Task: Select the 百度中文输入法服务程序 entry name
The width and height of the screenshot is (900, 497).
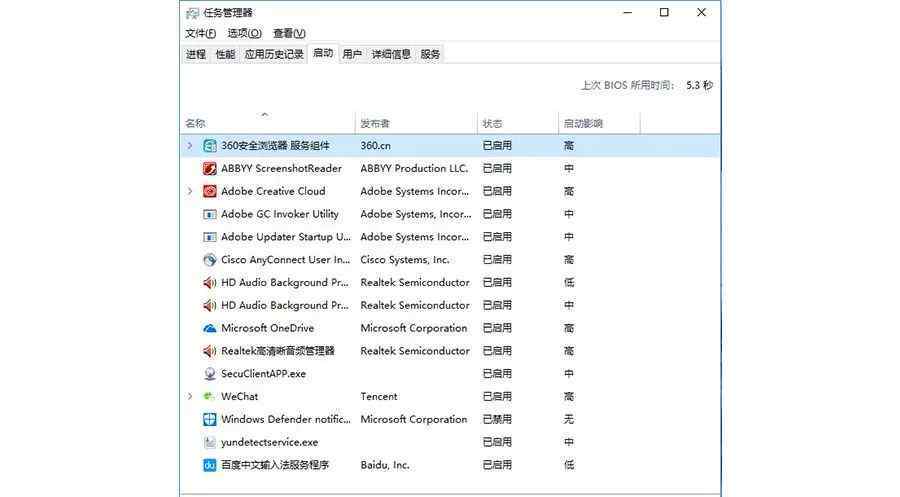Action: (275, 465)
